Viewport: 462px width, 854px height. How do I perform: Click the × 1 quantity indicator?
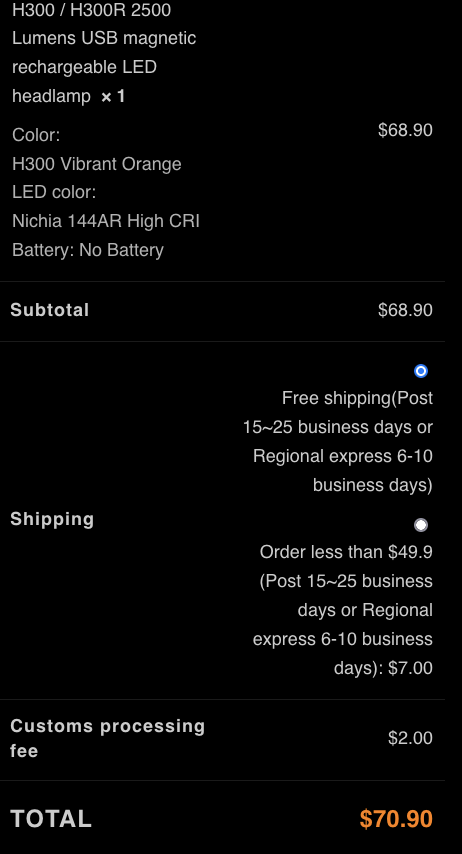(113, 96)
